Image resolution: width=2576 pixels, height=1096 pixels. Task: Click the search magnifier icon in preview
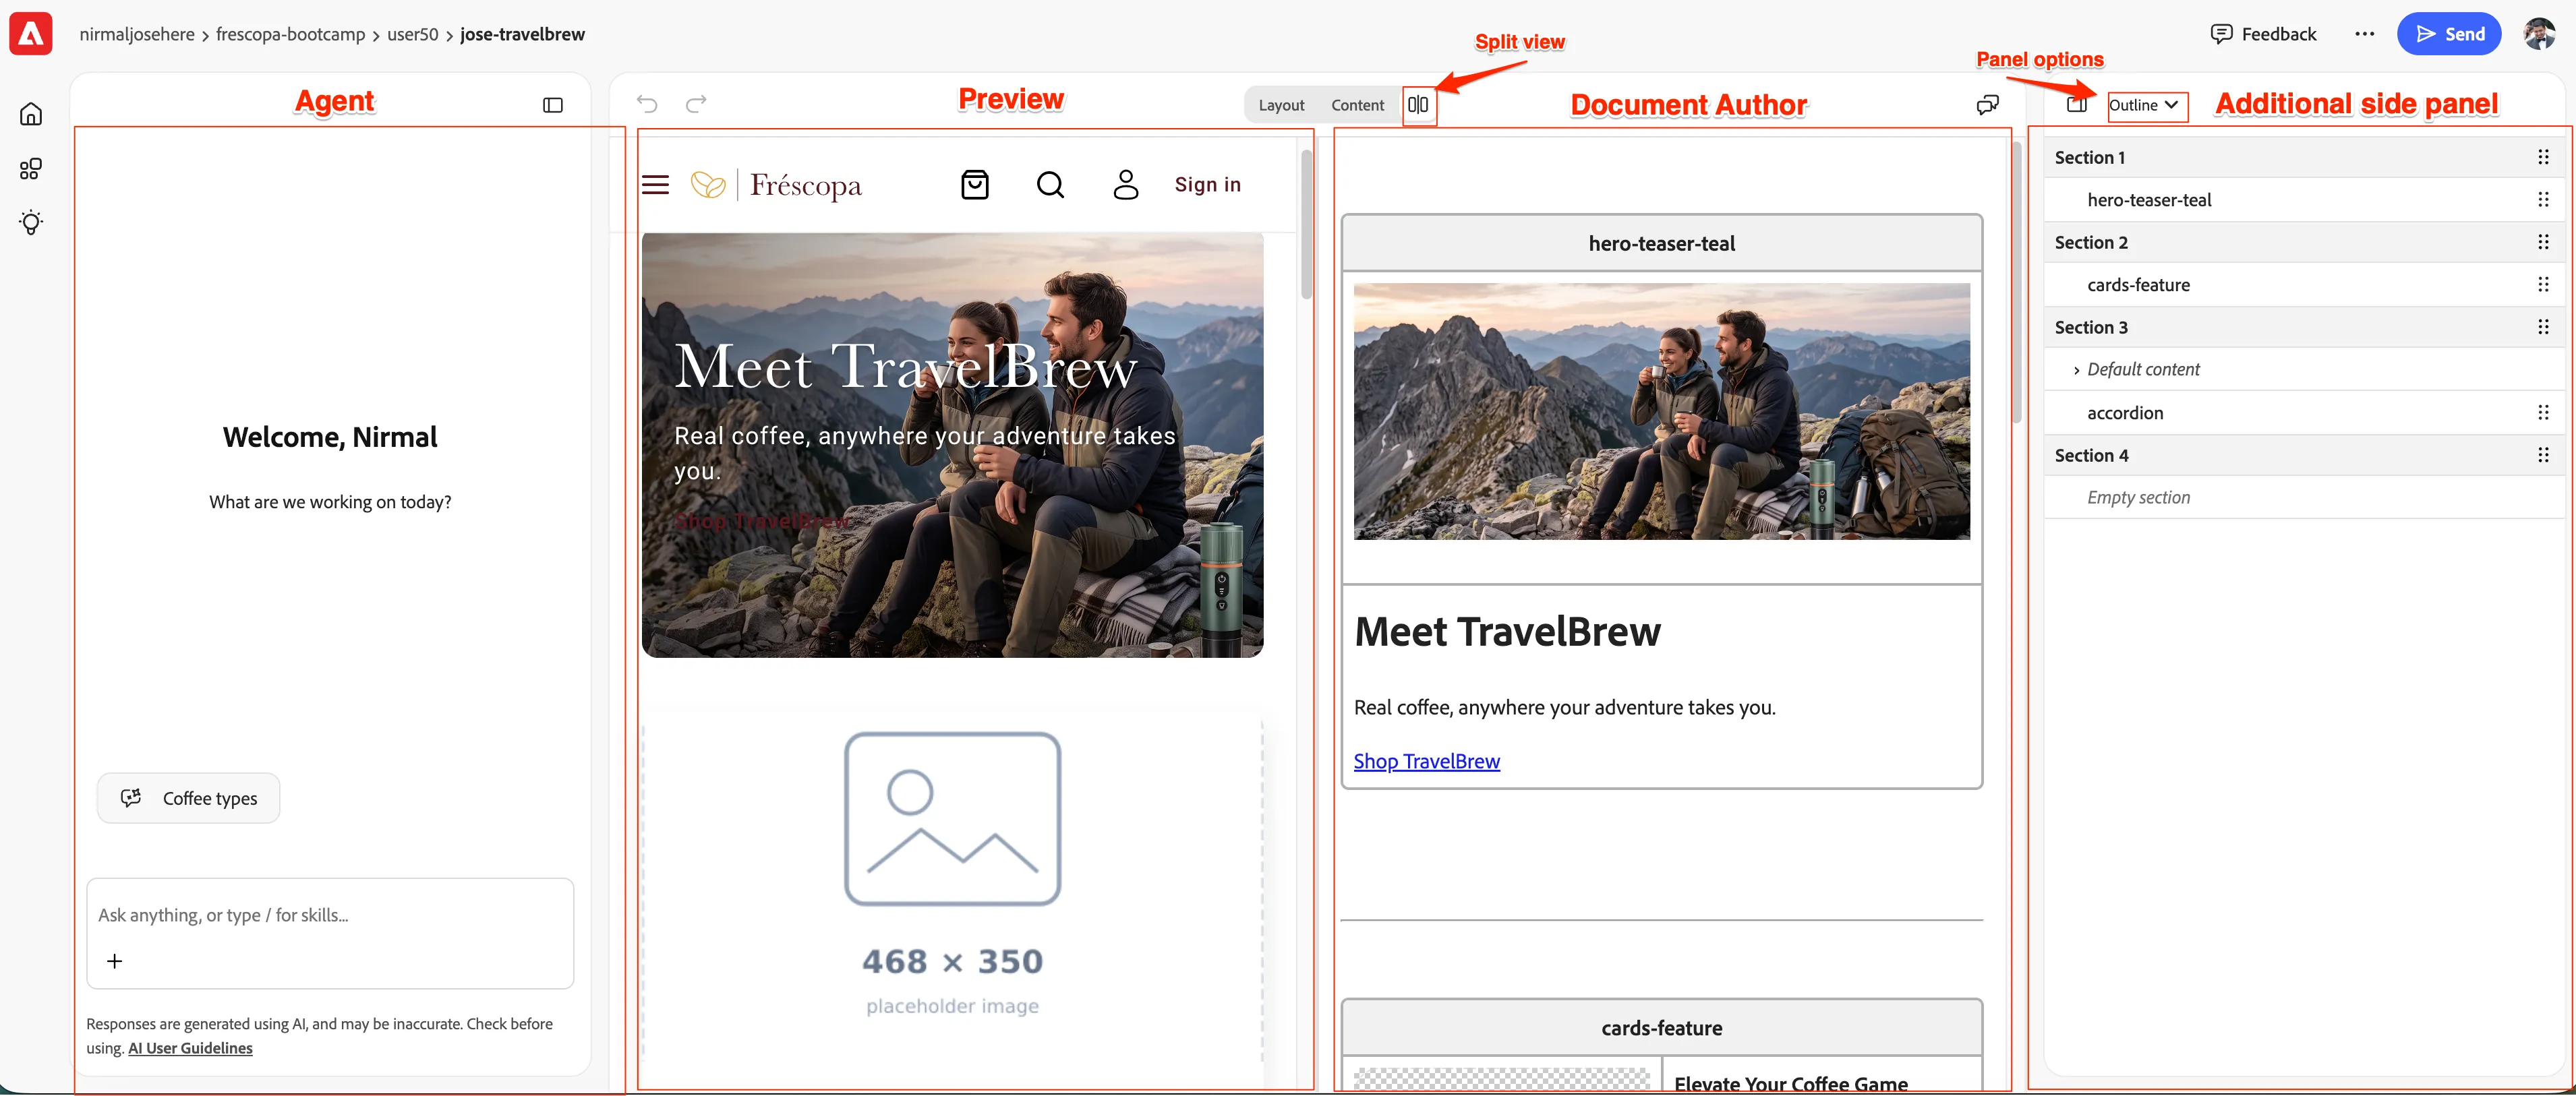tap(1050, 185)
